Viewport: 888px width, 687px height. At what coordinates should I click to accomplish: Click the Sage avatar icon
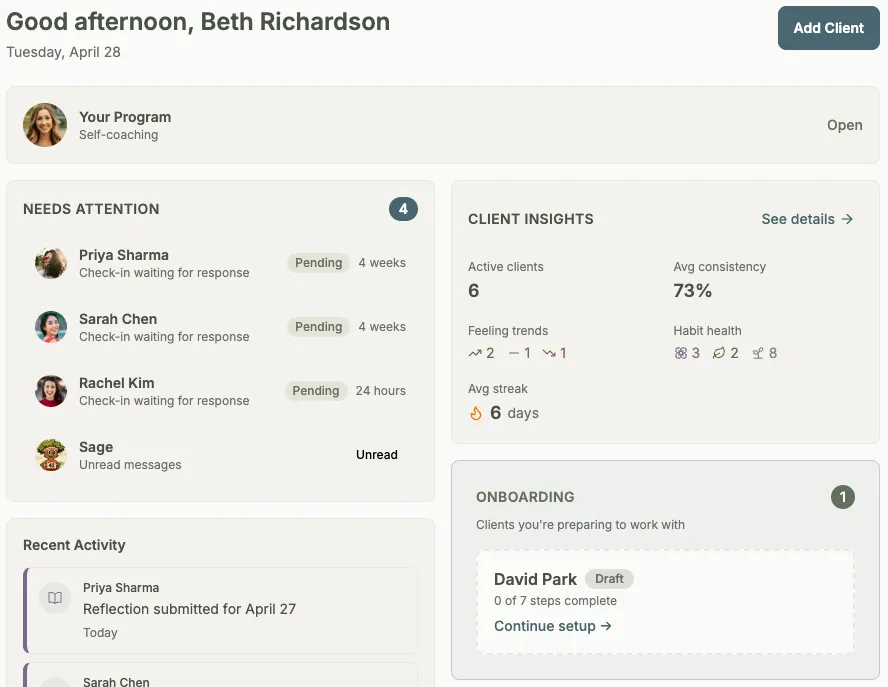coord(51,455)
